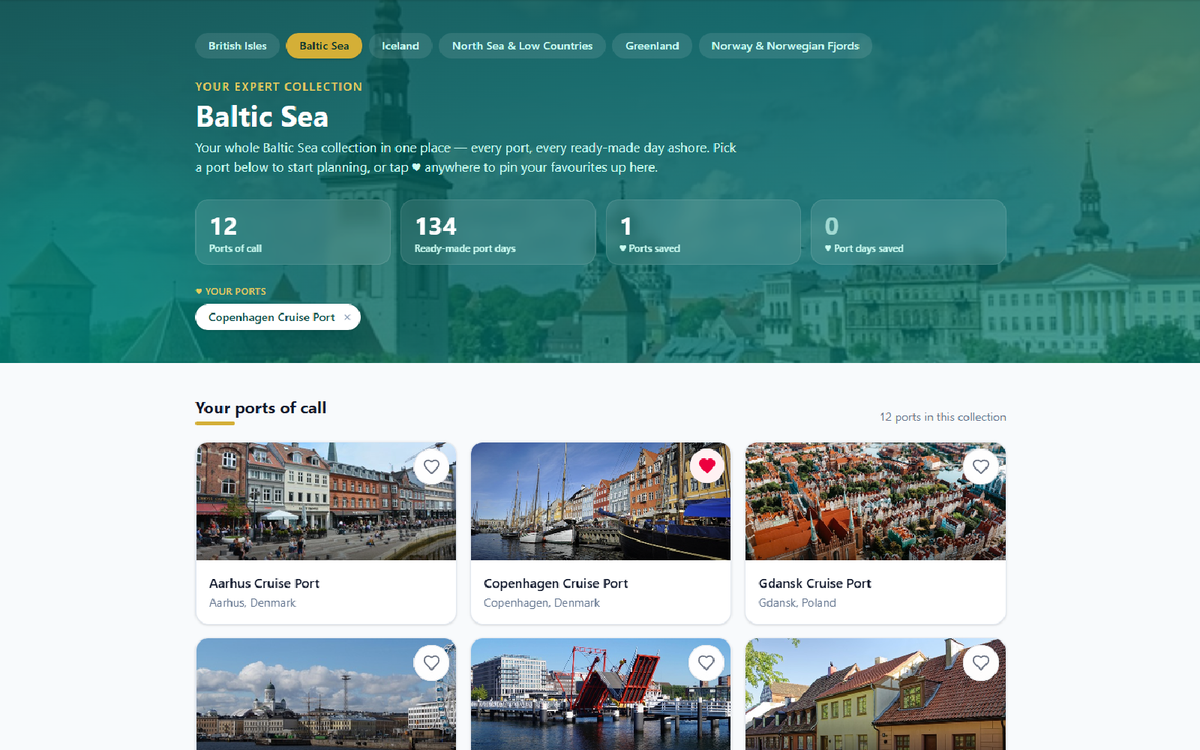The image size is (1200, 750).
Task: Click the 'Copenhagen, Denmark' location text
Action: 542,603
